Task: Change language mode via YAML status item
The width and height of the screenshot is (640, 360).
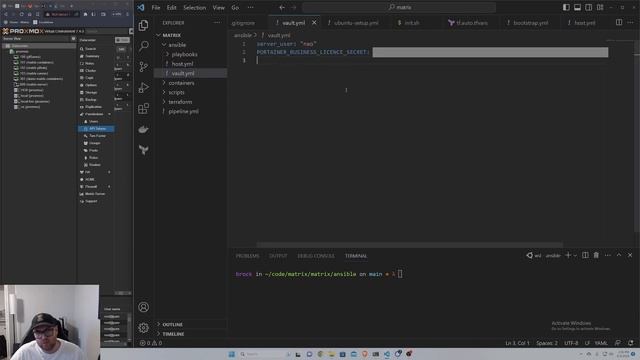Action: pos(601,343)
